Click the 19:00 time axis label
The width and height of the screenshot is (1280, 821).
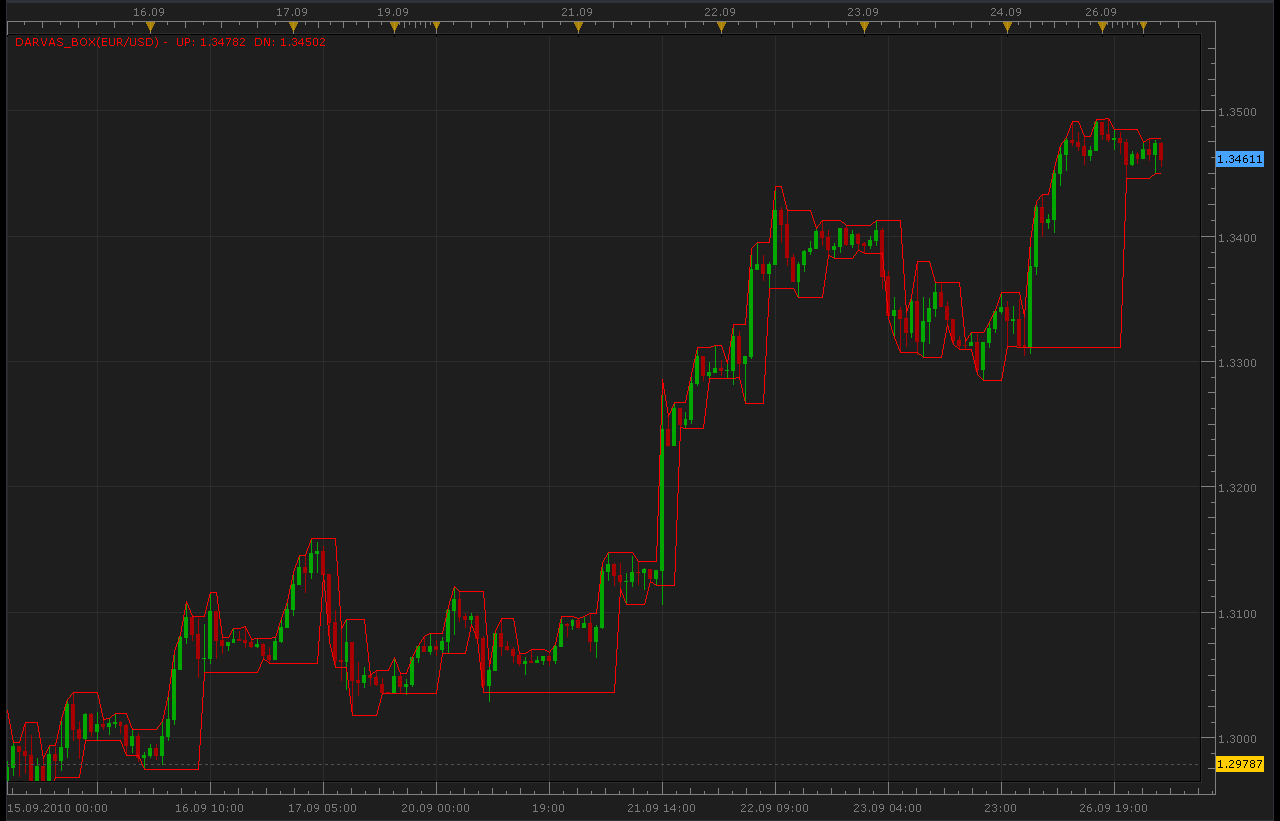(548, 808)
